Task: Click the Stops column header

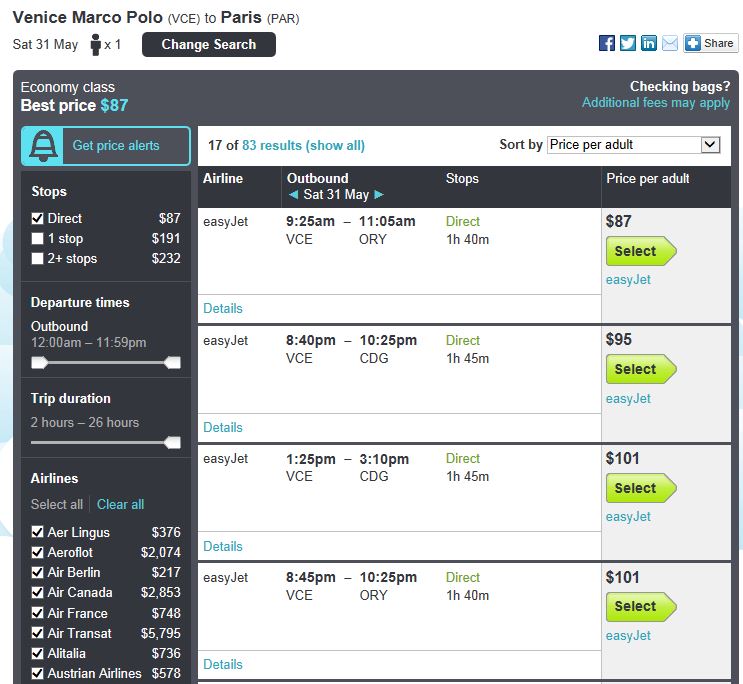Action: (462, 179)
